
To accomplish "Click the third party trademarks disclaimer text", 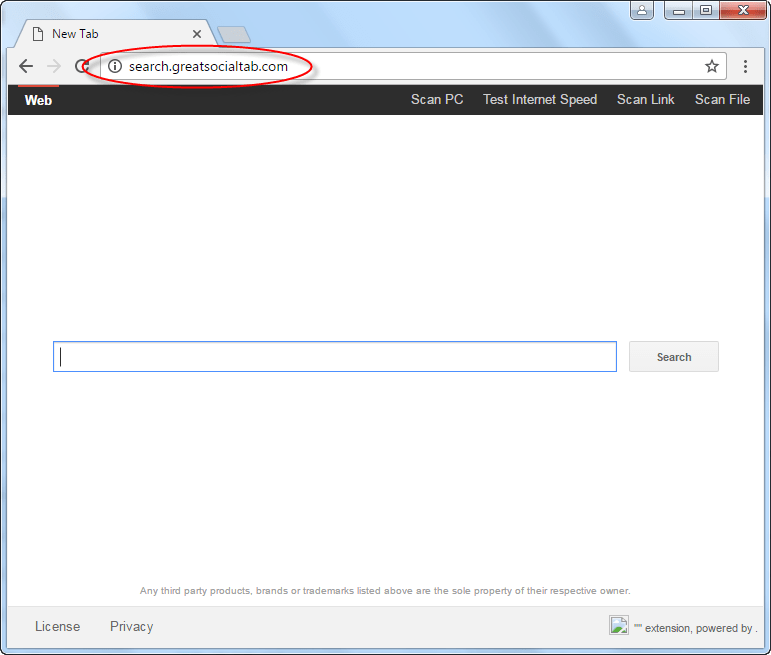I will 385,591.
